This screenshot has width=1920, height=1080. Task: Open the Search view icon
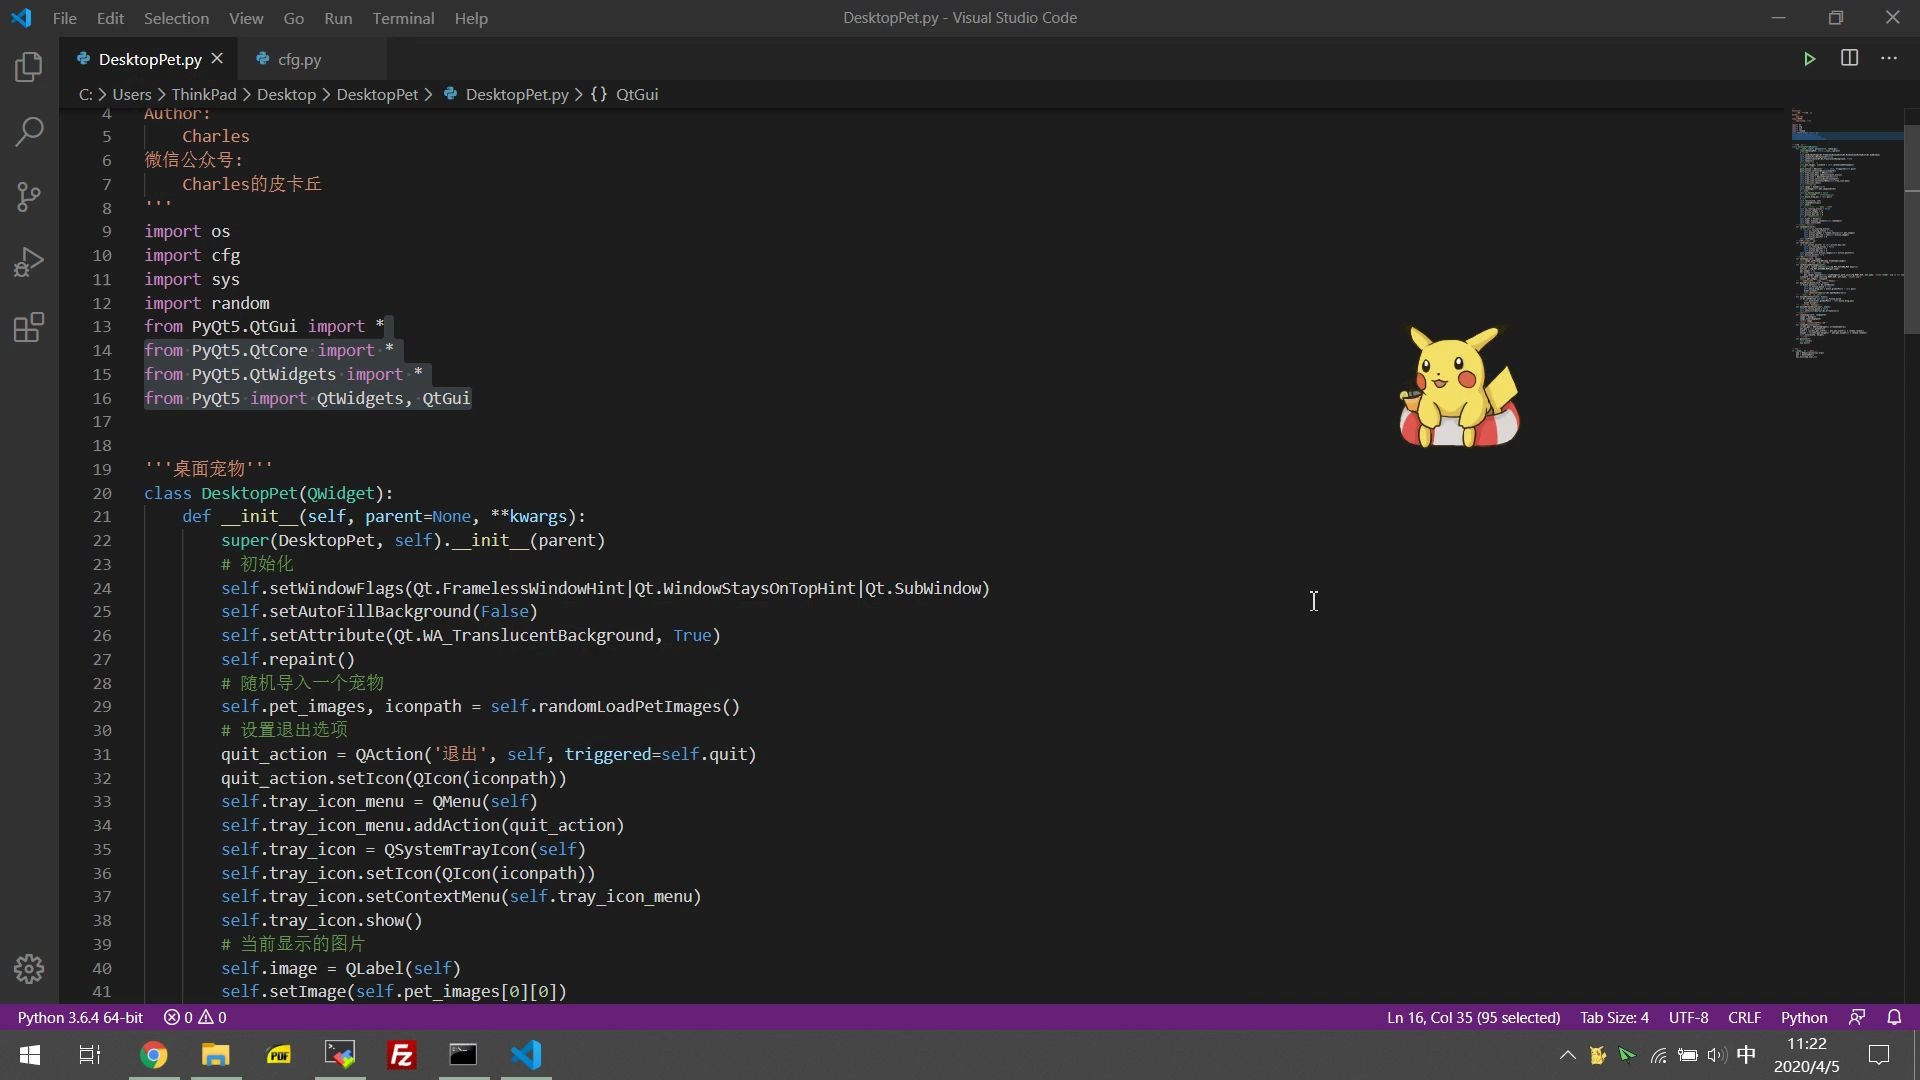point(29,131)
